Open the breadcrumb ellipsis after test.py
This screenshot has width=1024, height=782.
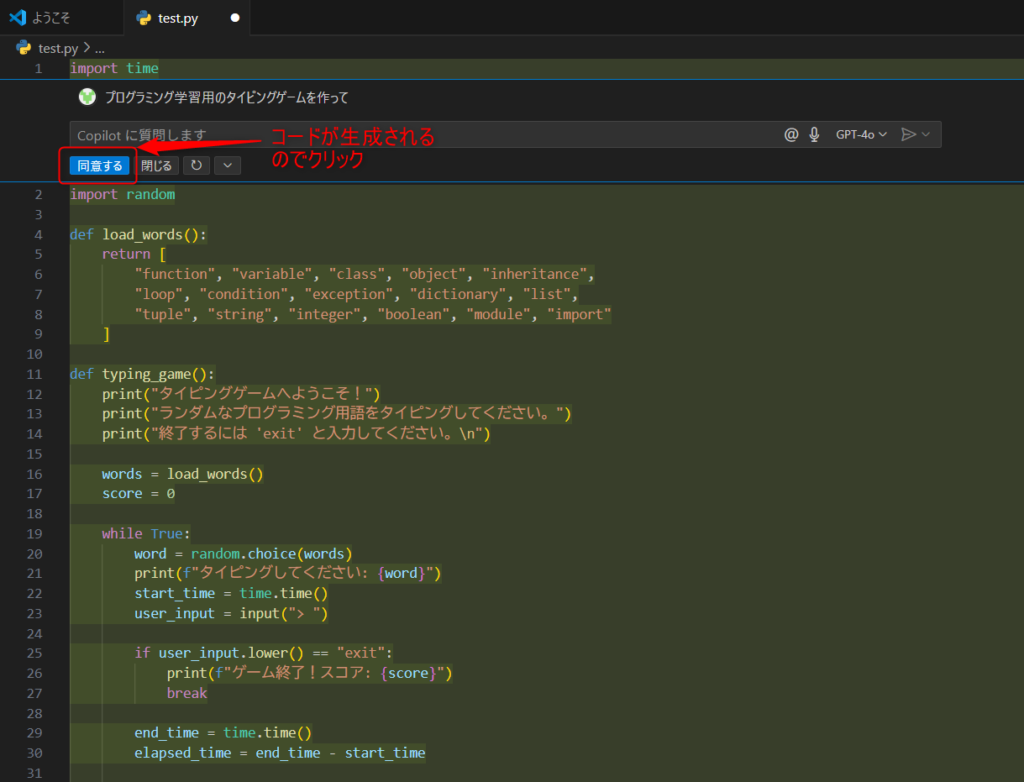[x=99, y=48]
